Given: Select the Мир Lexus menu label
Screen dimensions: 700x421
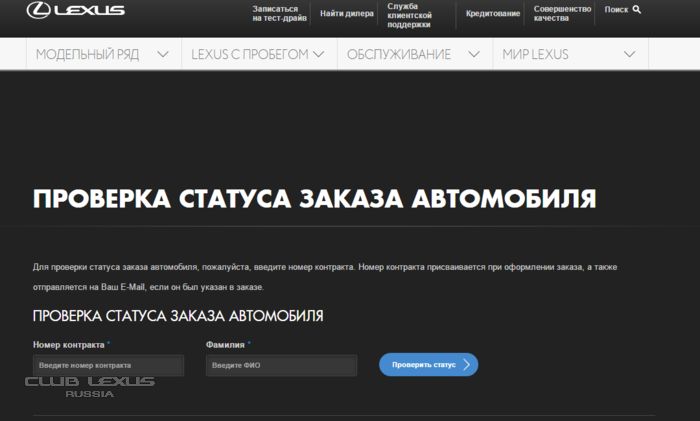Looking at the screenshot, I should tap(536, 54).
